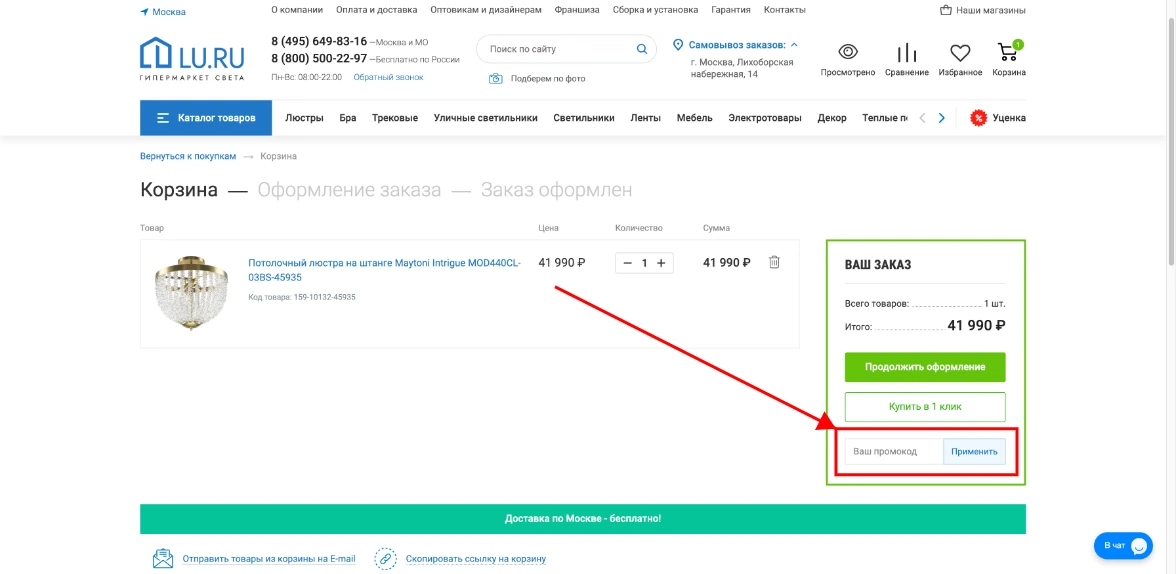Click the Доставка по Москве banner

tap(583, 518)
